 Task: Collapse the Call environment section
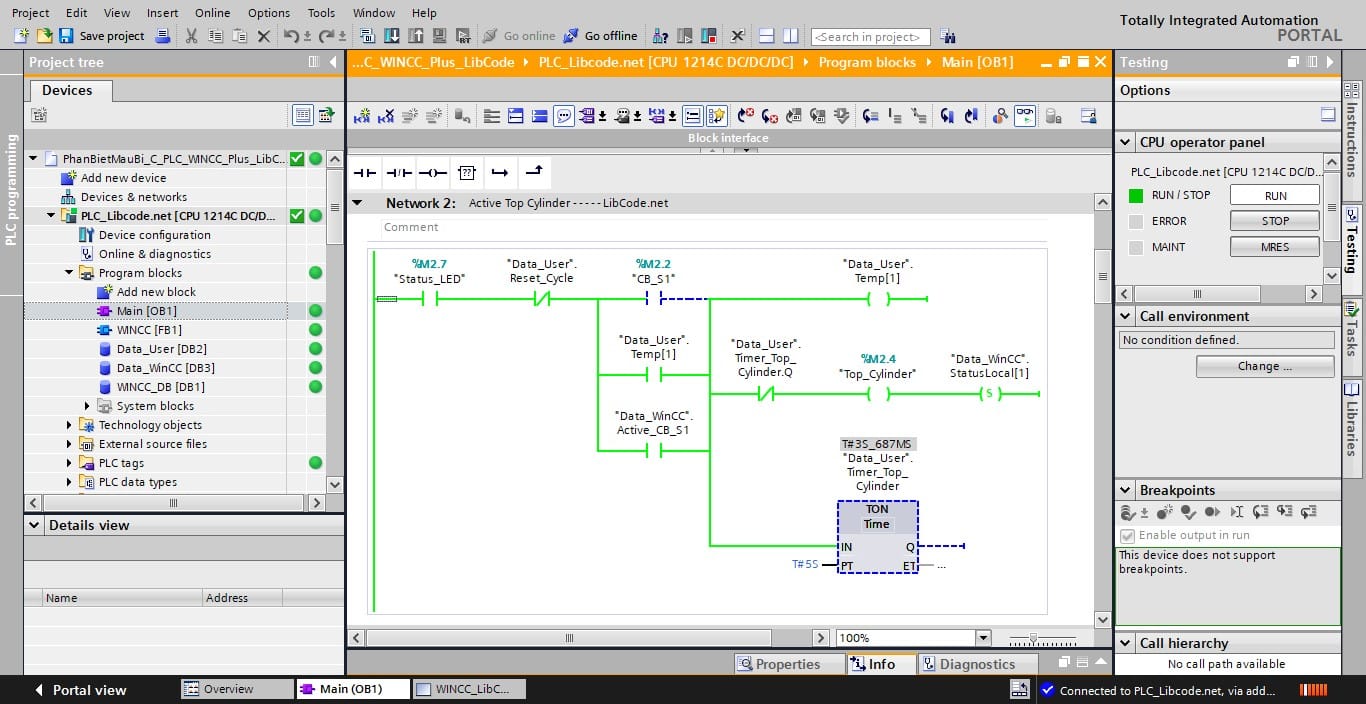pos(1126,317)
